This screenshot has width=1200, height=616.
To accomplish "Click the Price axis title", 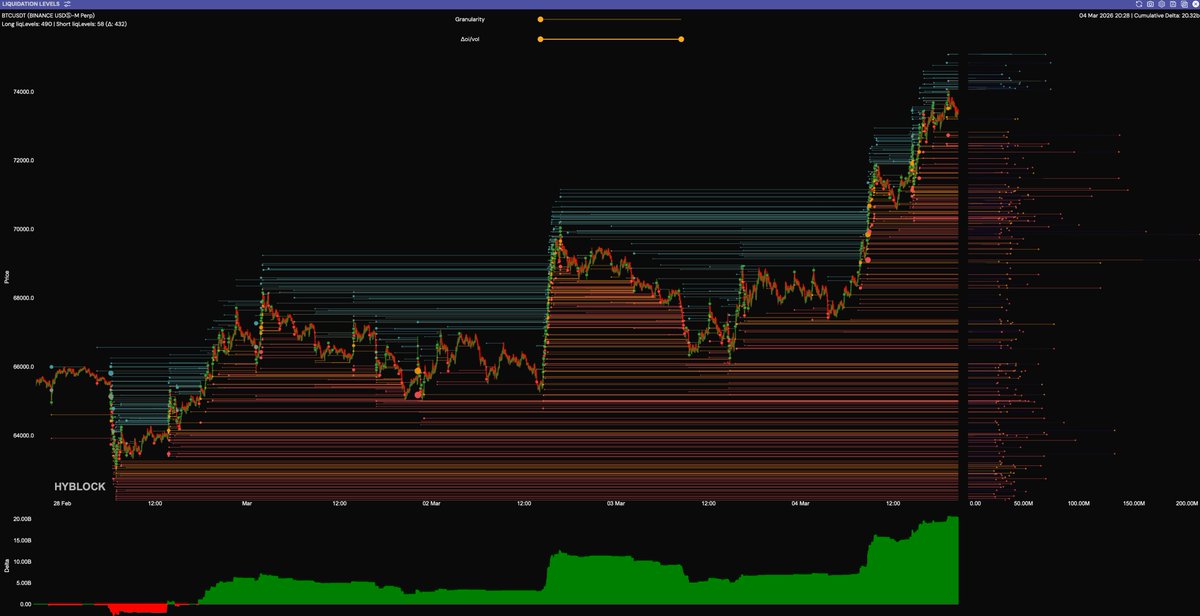I will click(x=6, y=277).
